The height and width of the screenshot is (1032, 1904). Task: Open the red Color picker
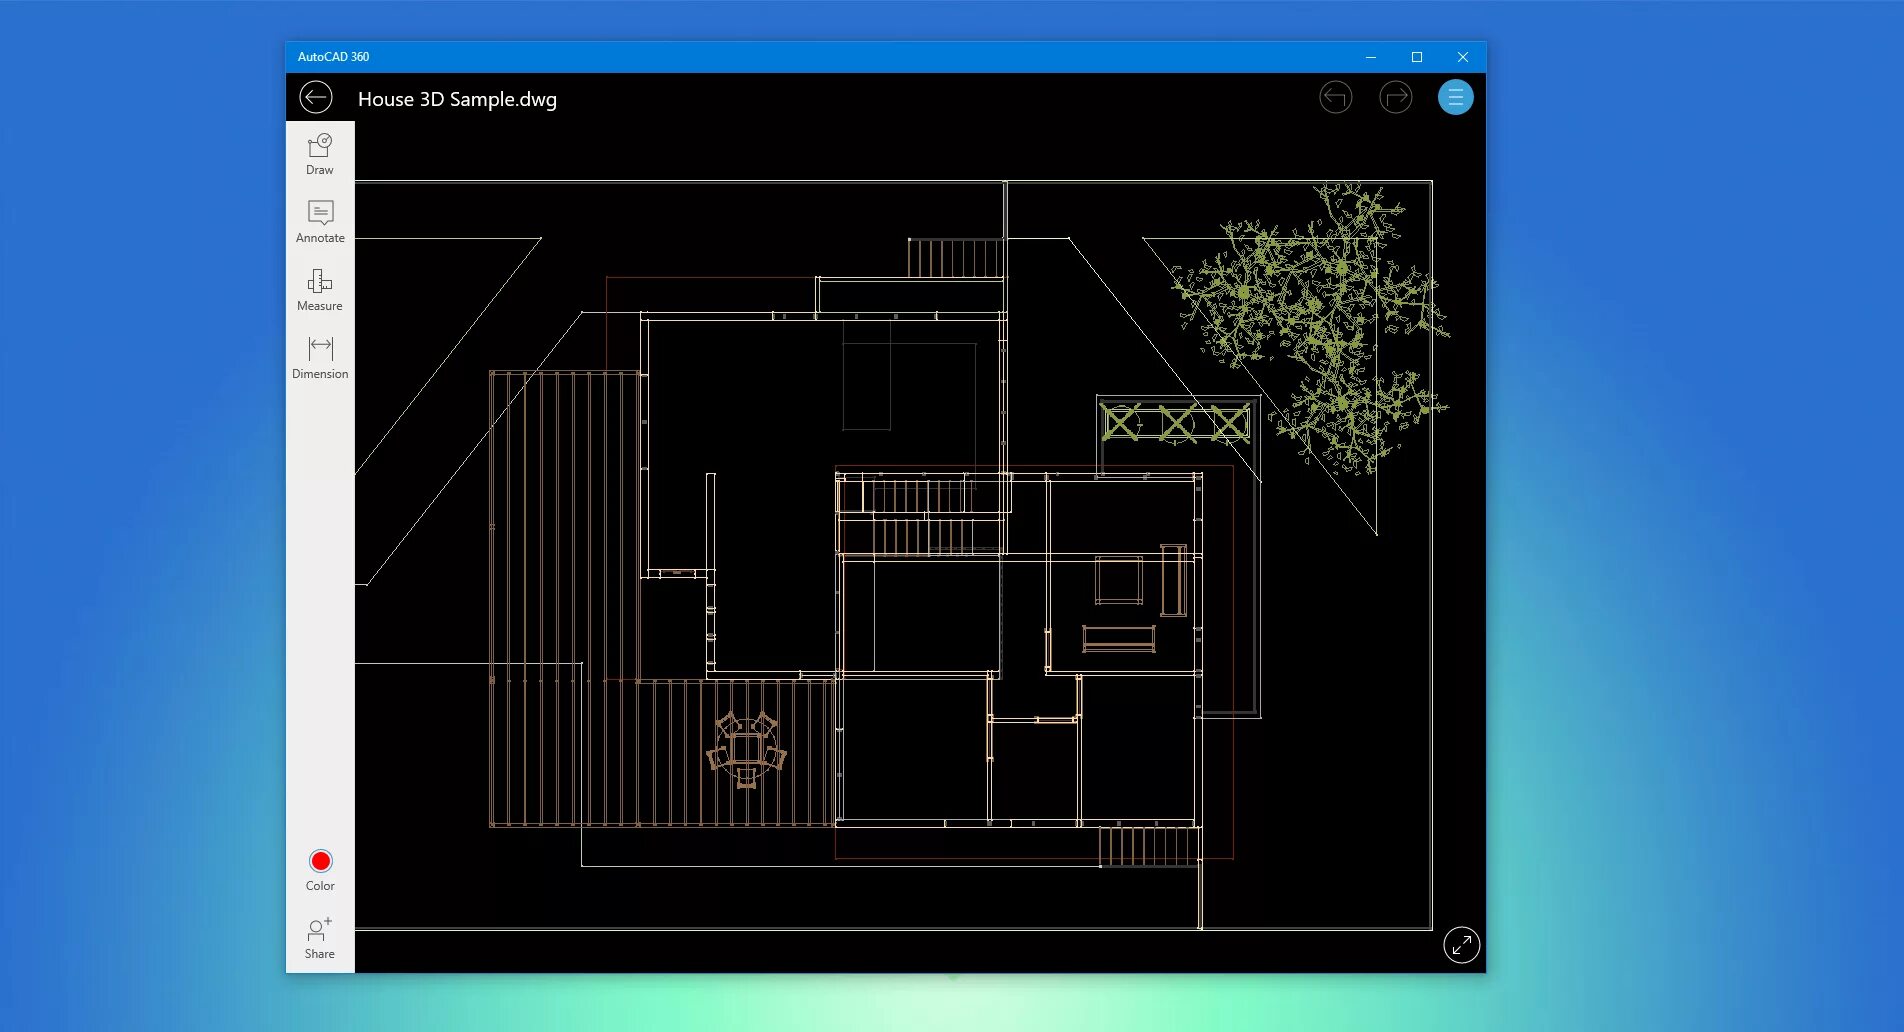point(320,870)
